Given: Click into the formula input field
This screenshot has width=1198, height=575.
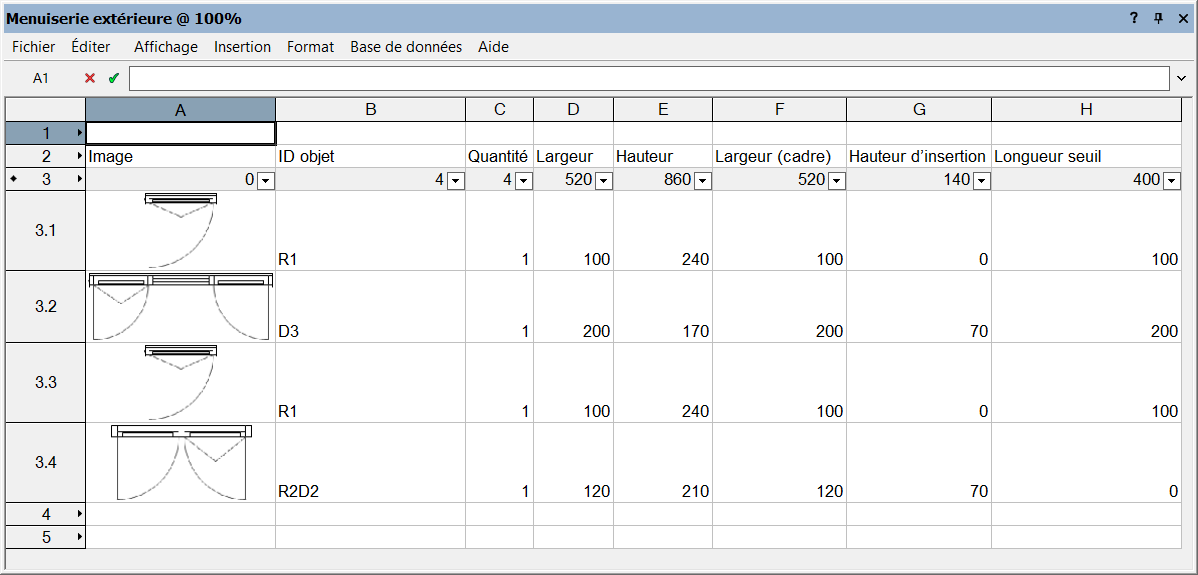Looking at the screenshot, I should pyautogui.click(x=648, y=78).
